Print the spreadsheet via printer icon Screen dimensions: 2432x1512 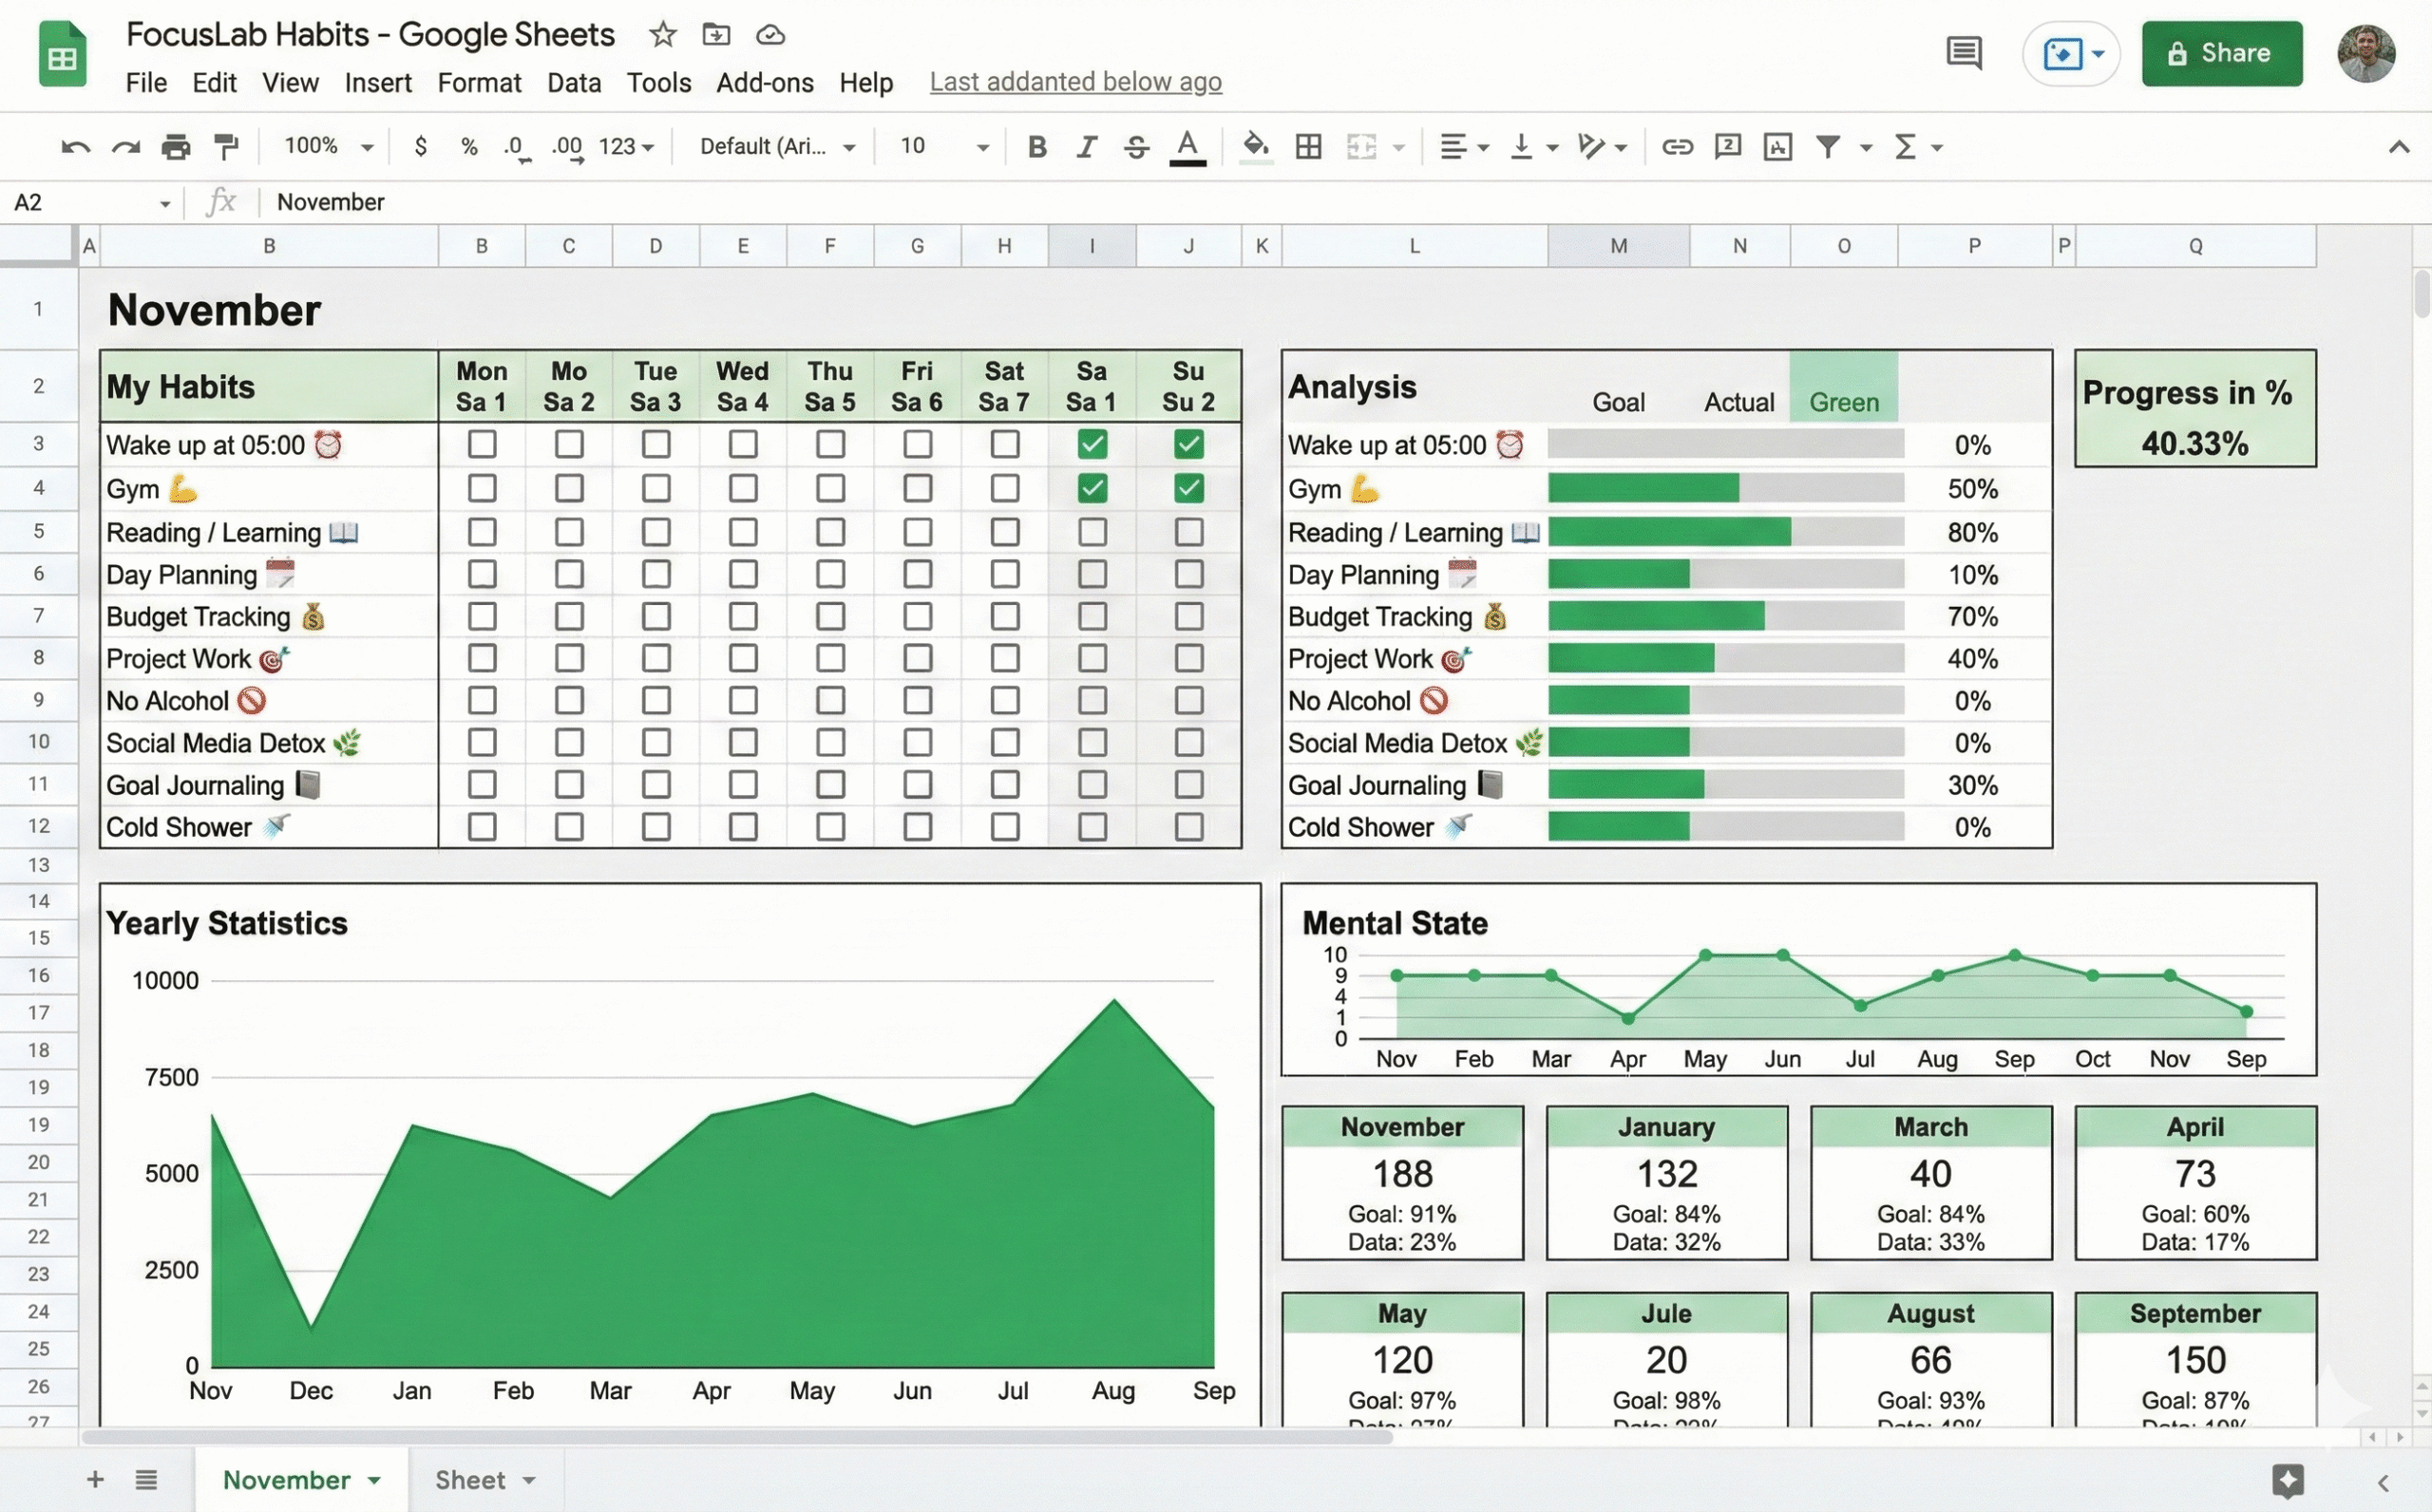(176, 147)
